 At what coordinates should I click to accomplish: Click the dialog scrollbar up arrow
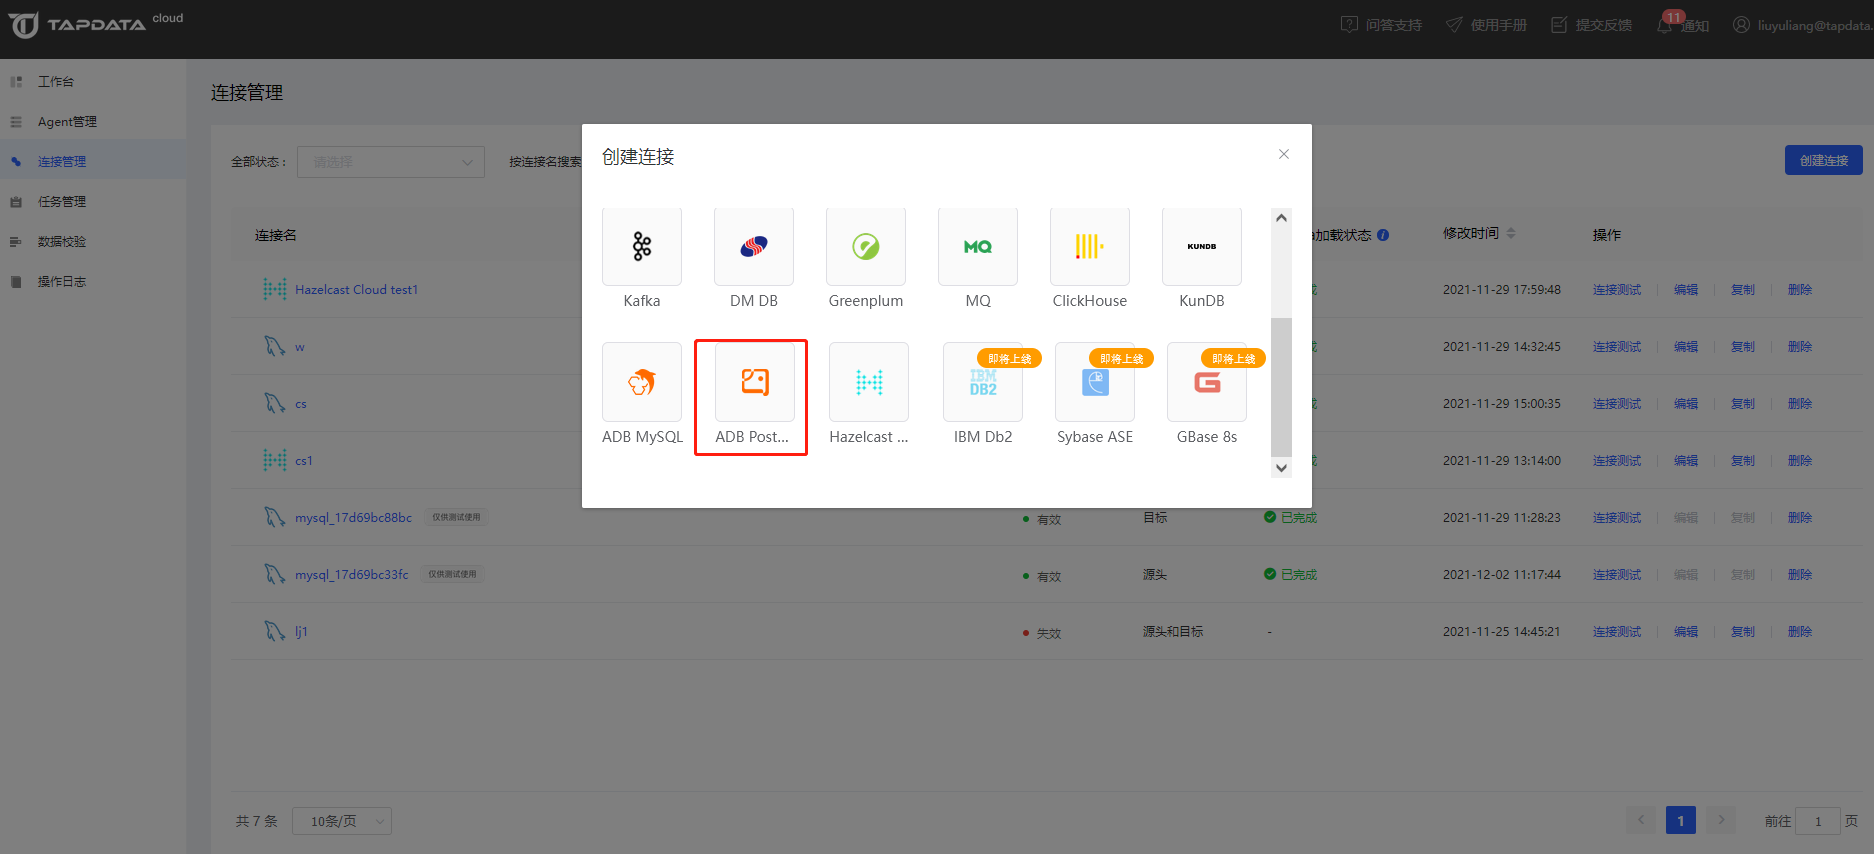1281,218
